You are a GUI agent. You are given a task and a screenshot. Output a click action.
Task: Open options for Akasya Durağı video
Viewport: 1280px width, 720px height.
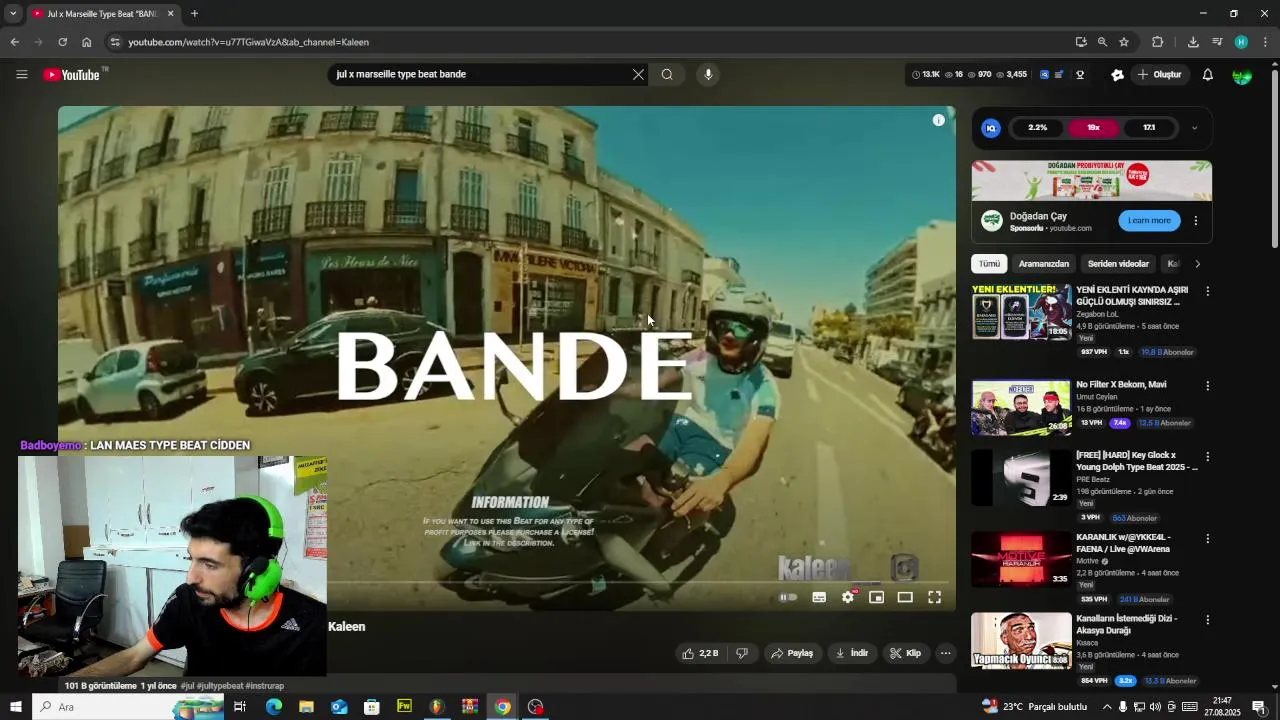(x=1207, y=620)
